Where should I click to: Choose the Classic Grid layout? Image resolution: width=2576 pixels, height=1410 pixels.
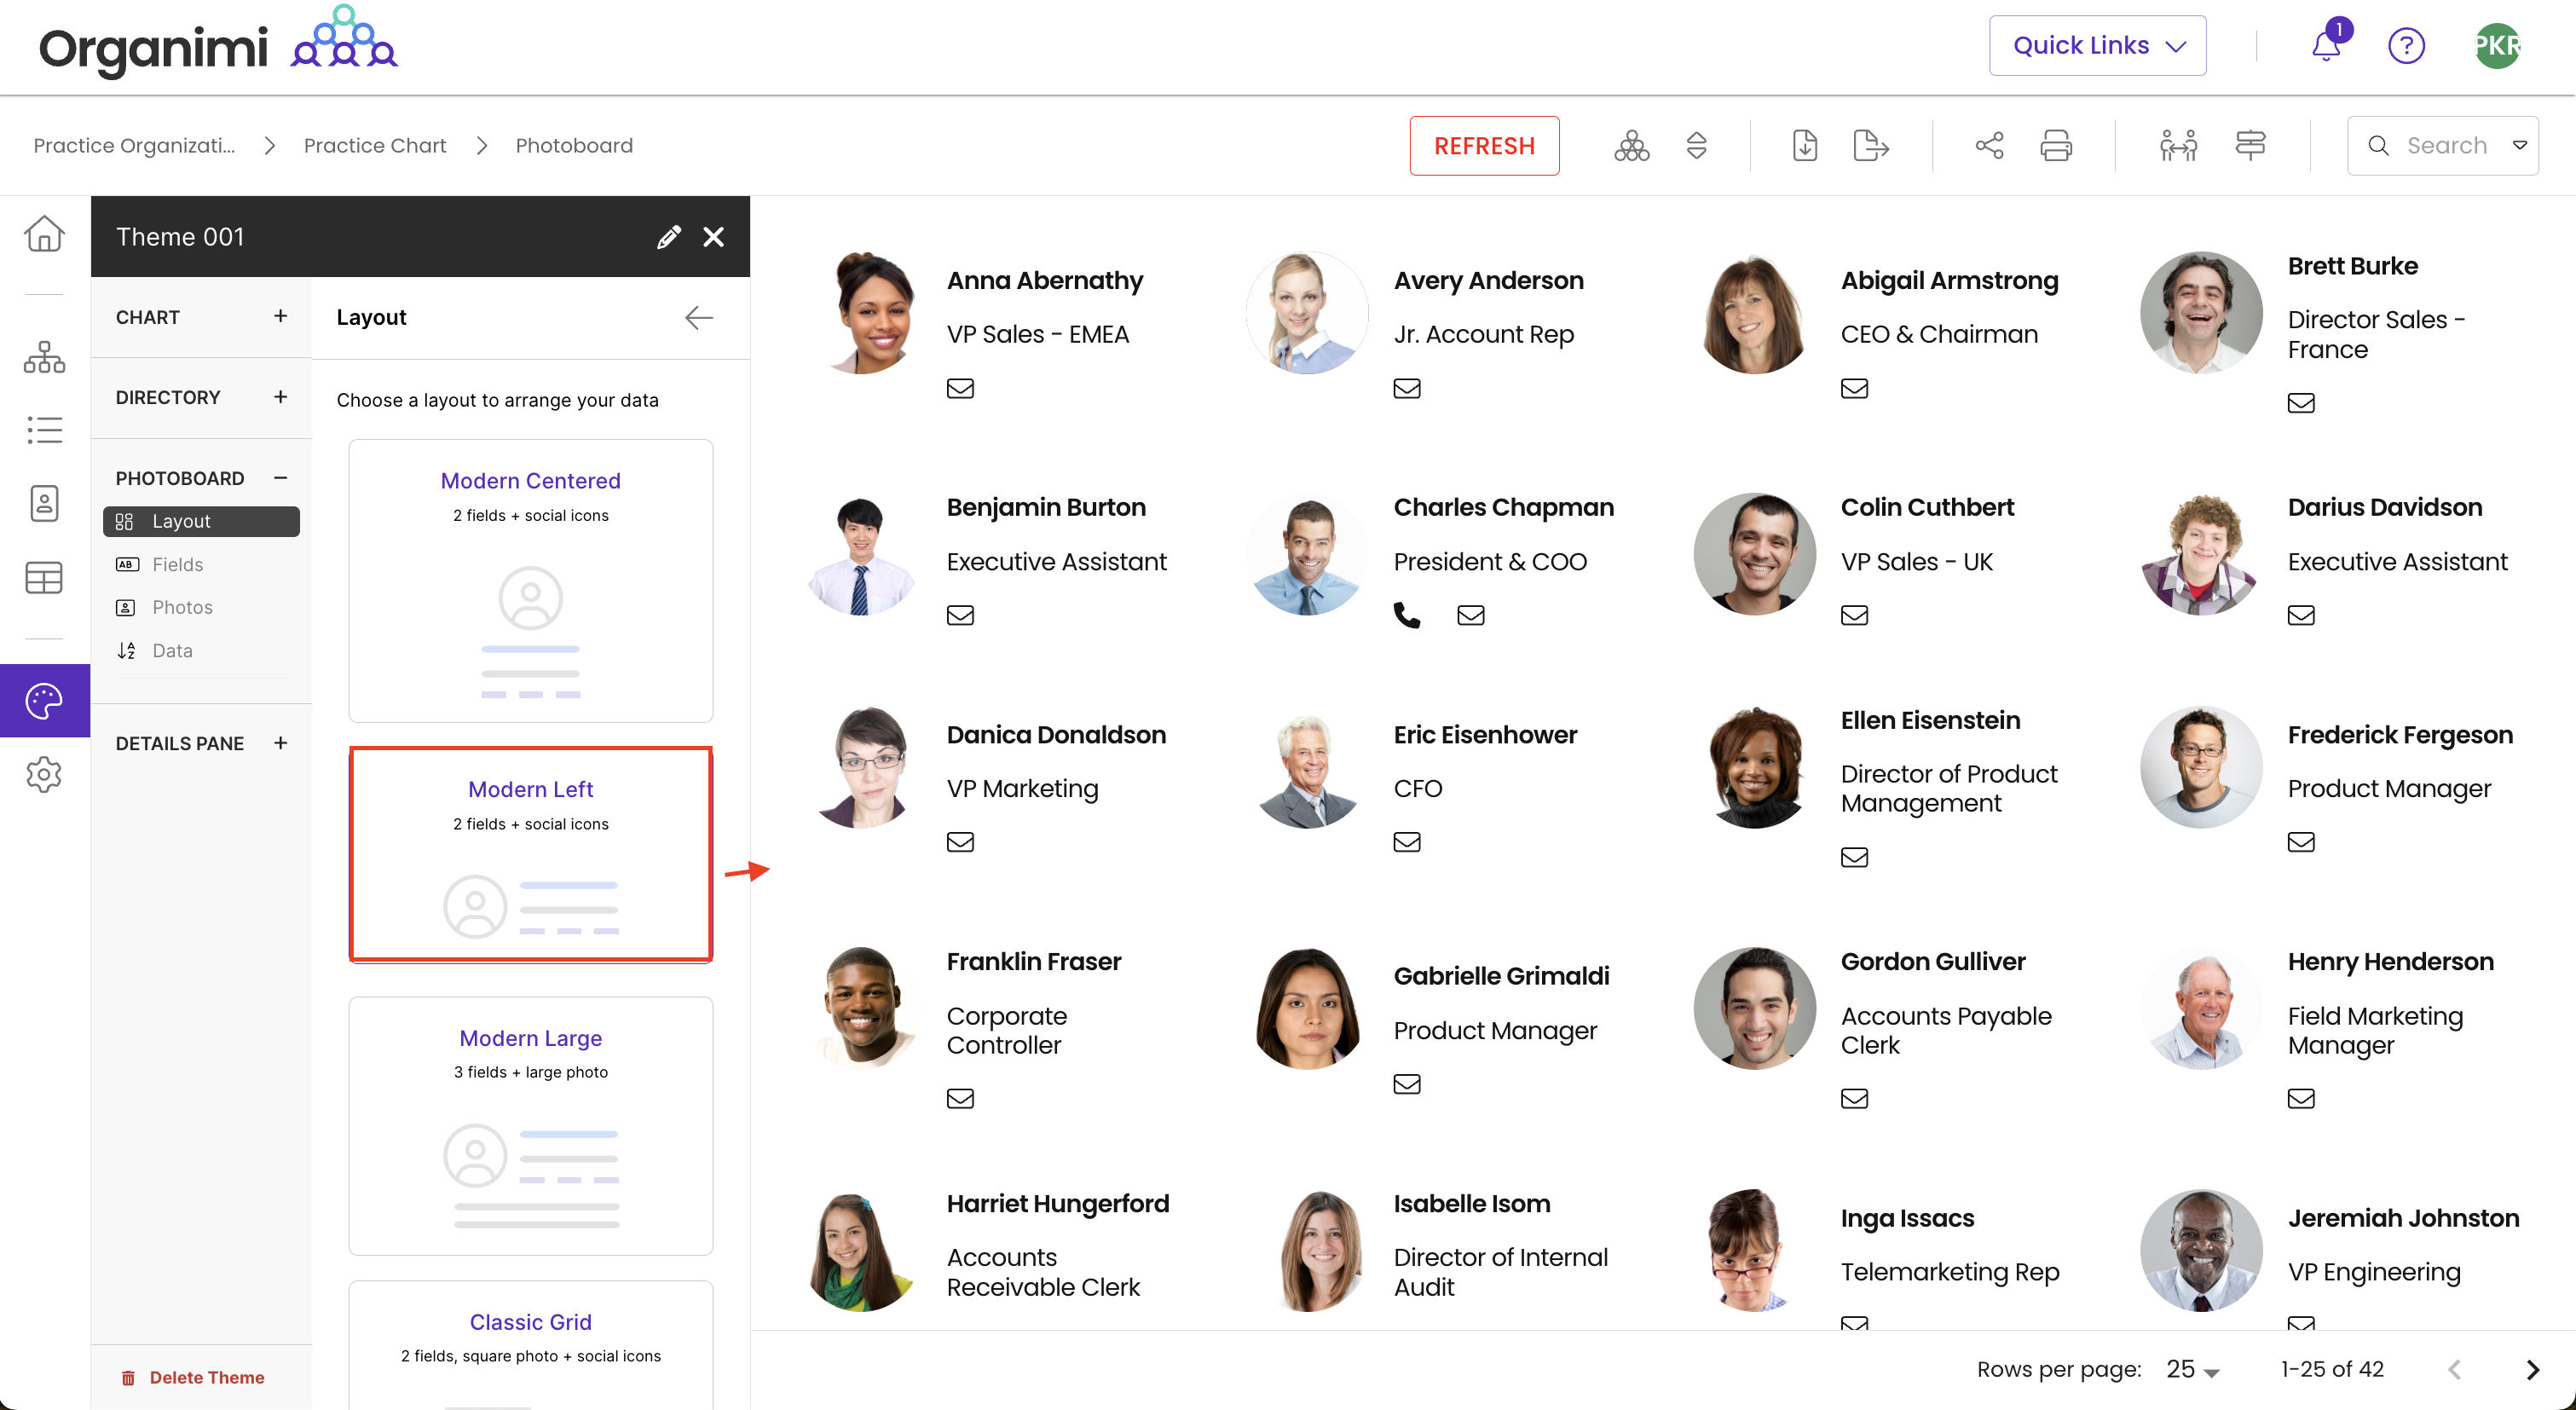[531, 1345]
